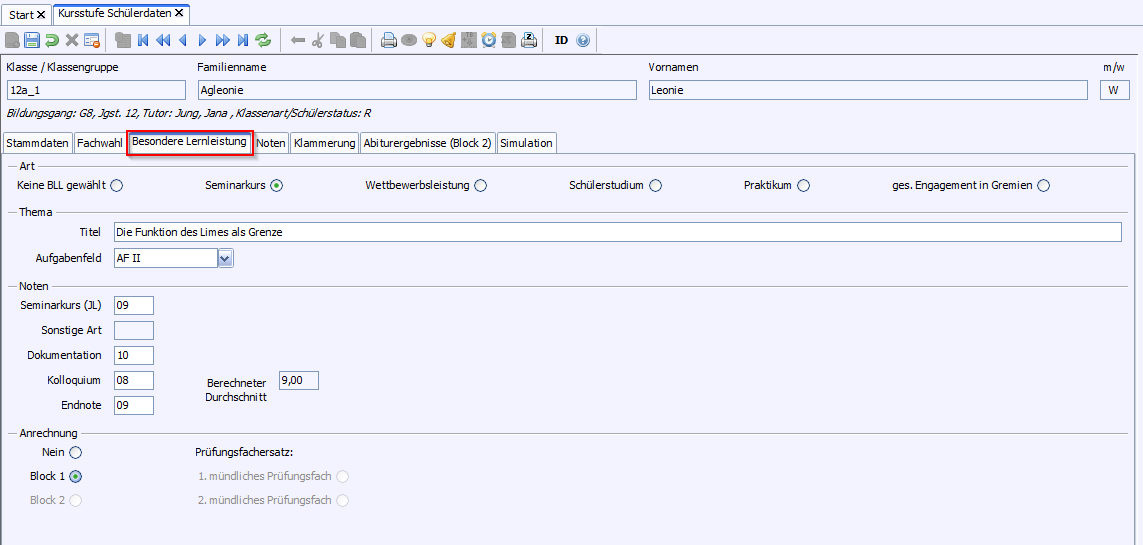Choose the Praktikum radio button

point(803,185)
